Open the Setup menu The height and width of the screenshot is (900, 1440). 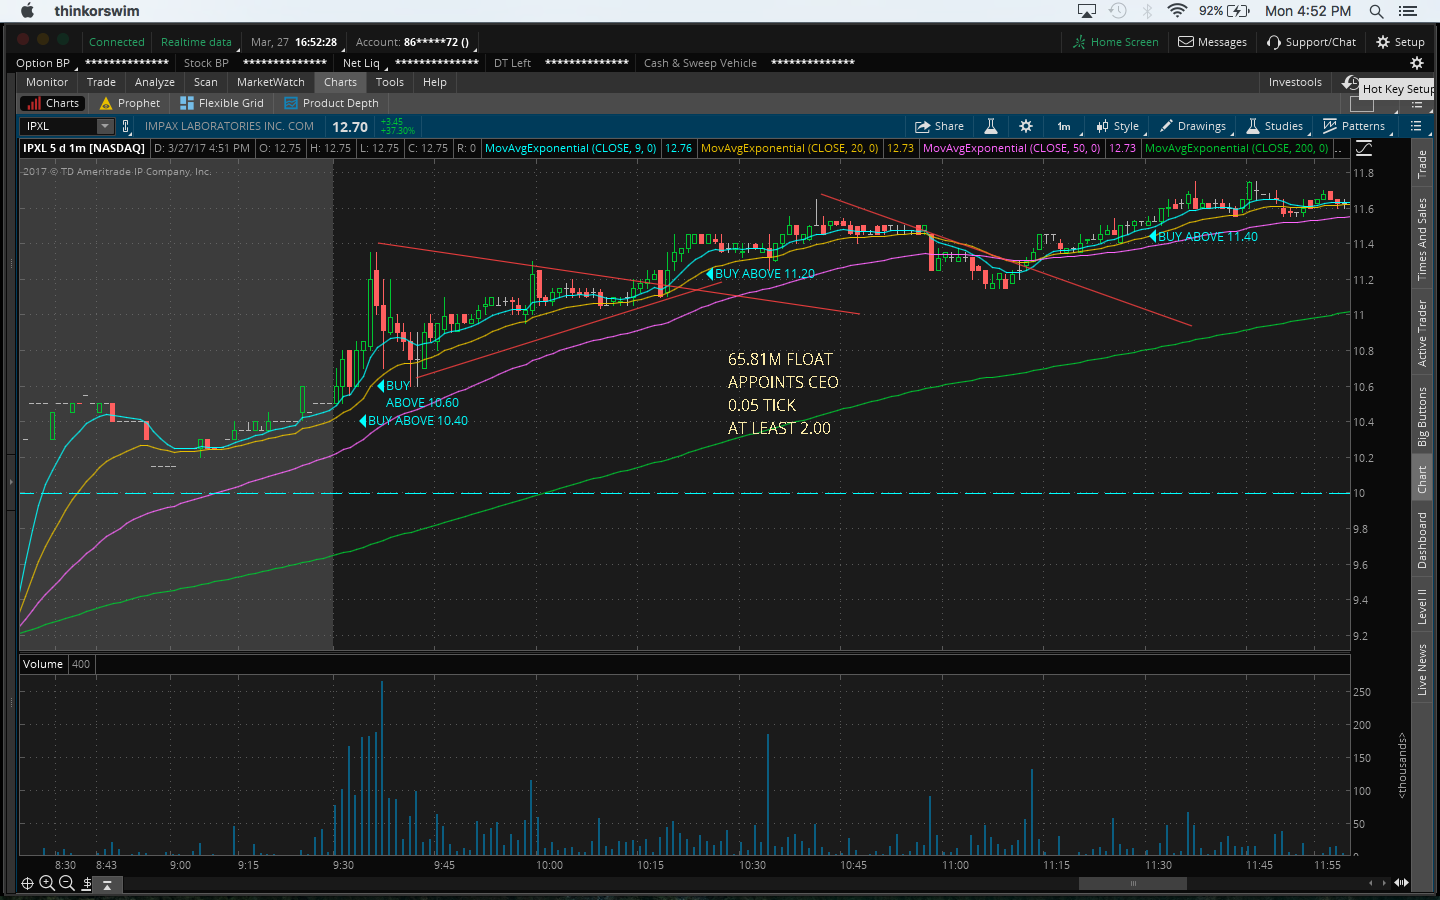pyautogui.click(x=1400, y=42)
